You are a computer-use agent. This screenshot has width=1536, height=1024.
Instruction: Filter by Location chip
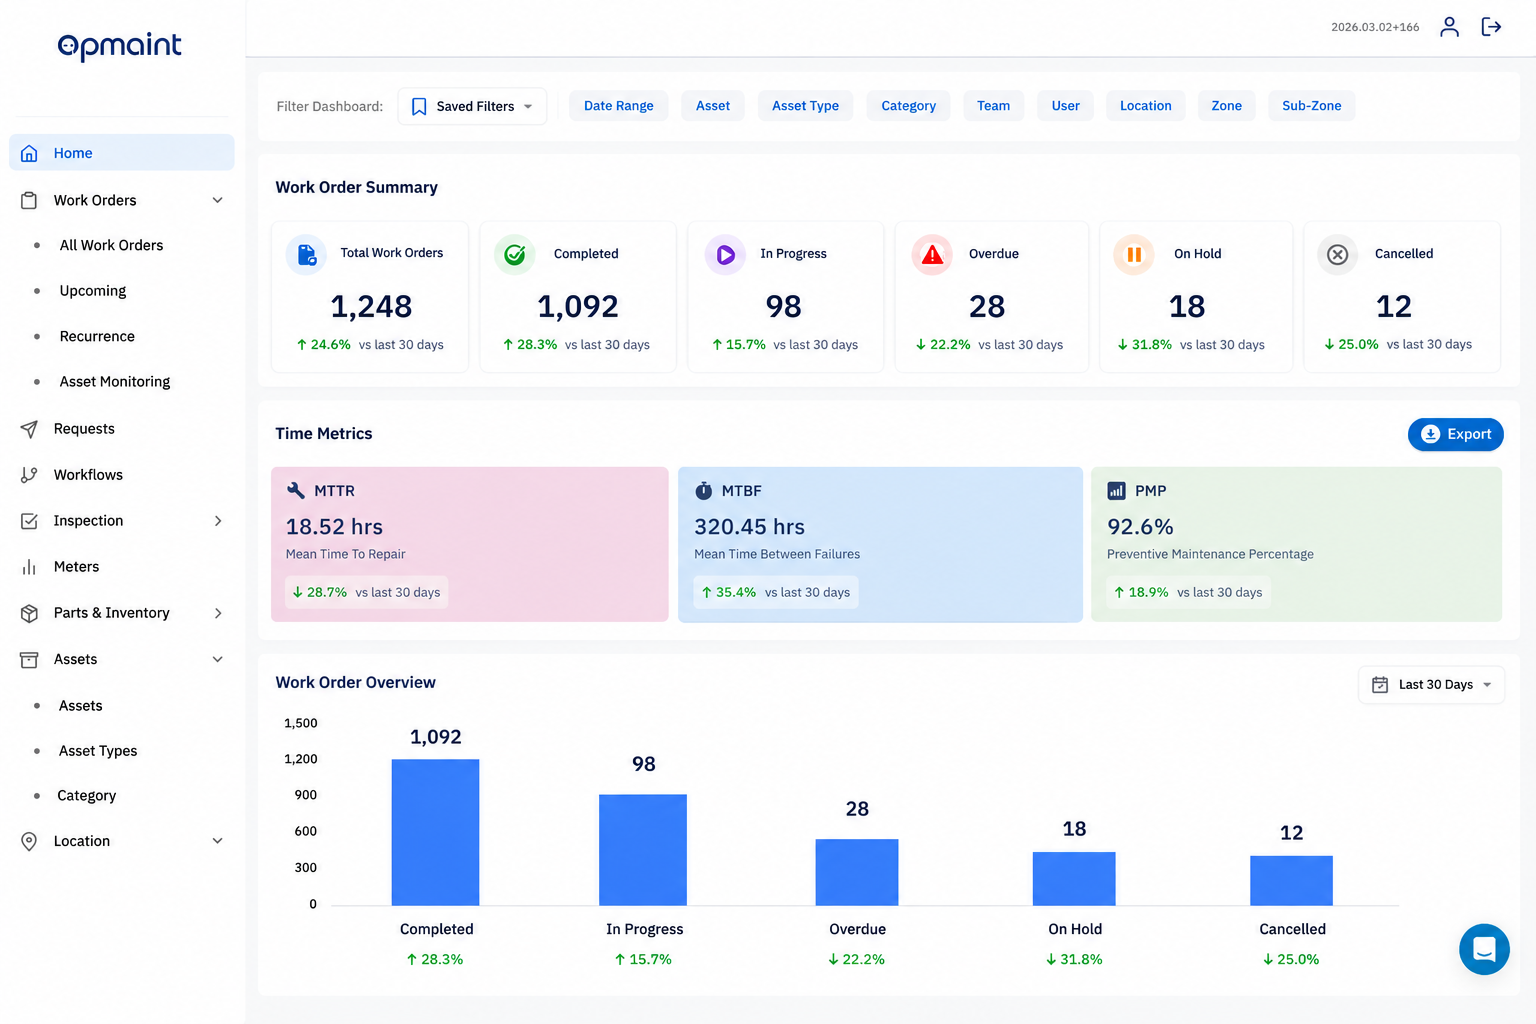pyautogui.click(x=1145, y=106)
